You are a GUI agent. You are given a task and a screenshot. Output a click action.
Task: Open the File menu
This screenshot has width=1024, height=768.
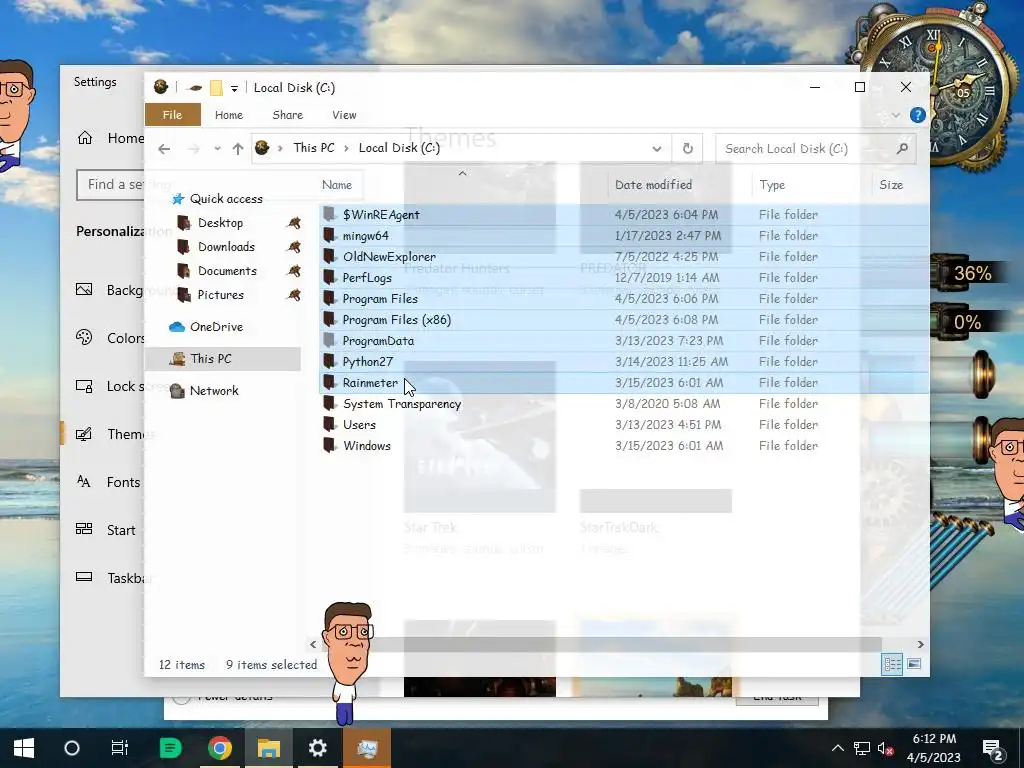click(x=172, y=115)
